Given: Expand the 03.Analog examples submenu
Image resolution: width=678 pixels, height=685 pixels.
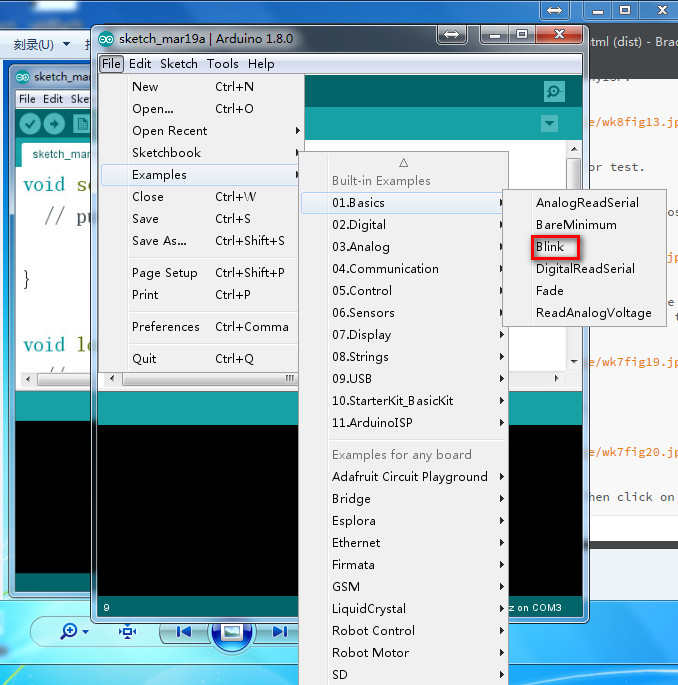Looking at the screenshot, I should tap(404, 247).
